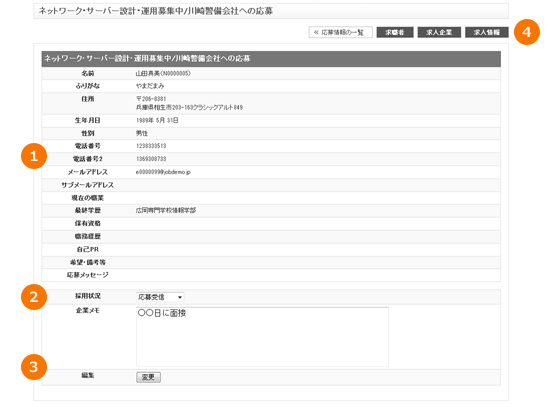Open the 採用状況 dropdown arrow
This screenshot has height=407, width=550.
(180, 297)
